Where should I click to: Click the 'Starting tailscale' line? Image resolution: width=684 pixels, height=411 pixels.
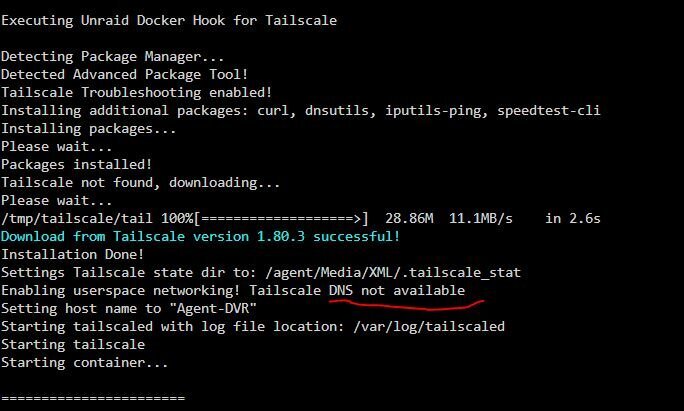[x=73, y=344]
